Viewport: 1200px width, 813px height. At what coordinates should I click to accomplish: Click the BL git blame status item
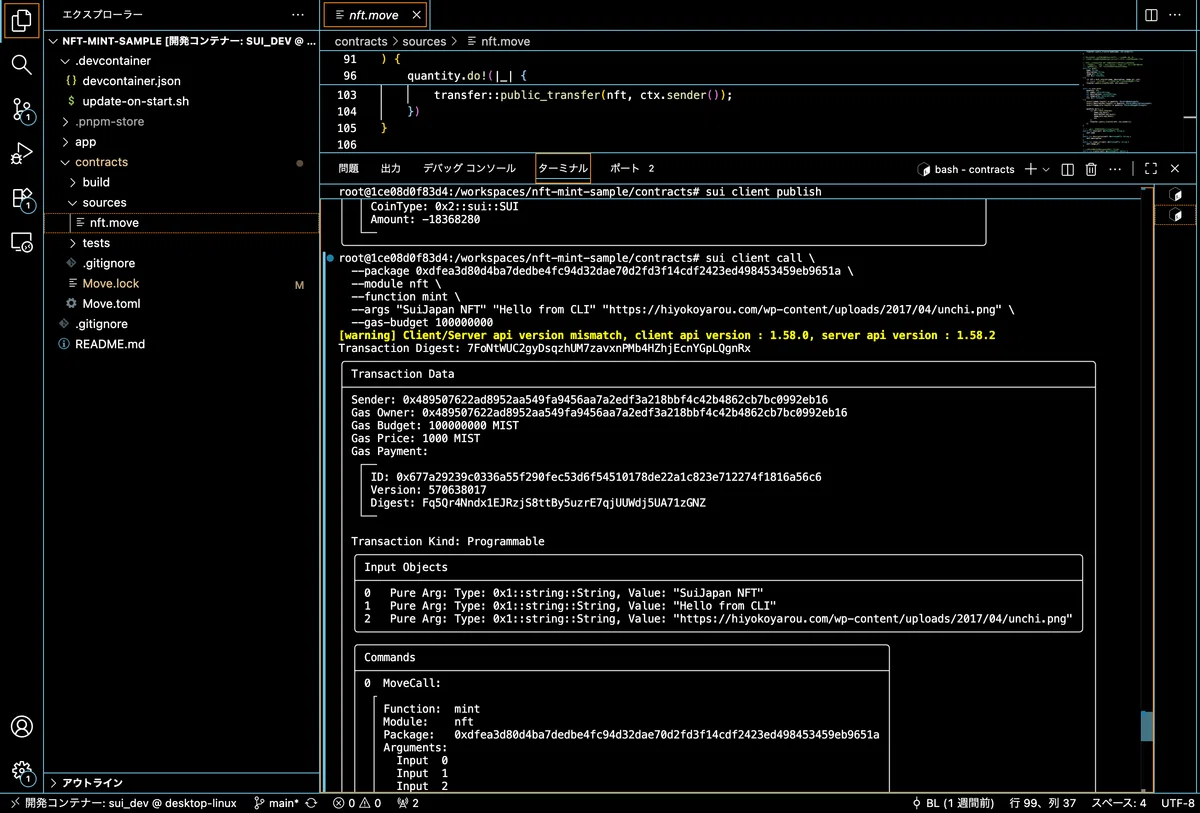click(x=953, y=803)
